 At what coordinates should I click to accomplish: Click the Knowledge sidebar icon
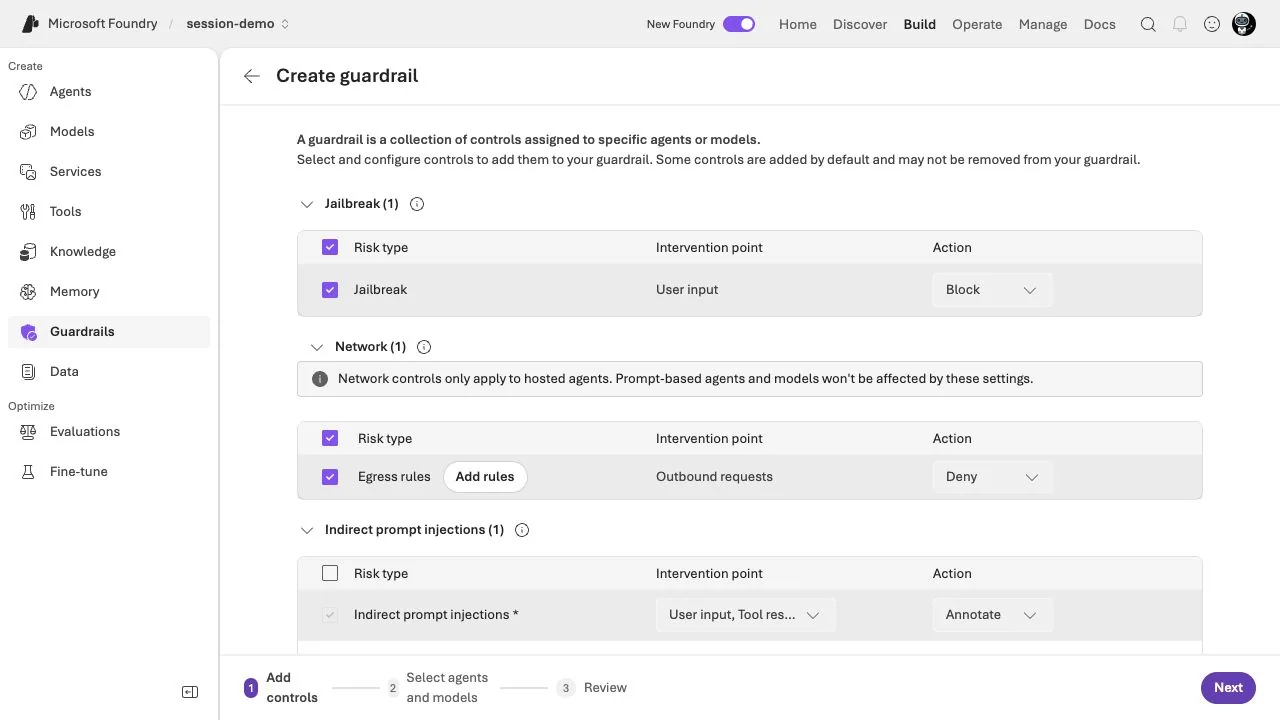[29, 252]
